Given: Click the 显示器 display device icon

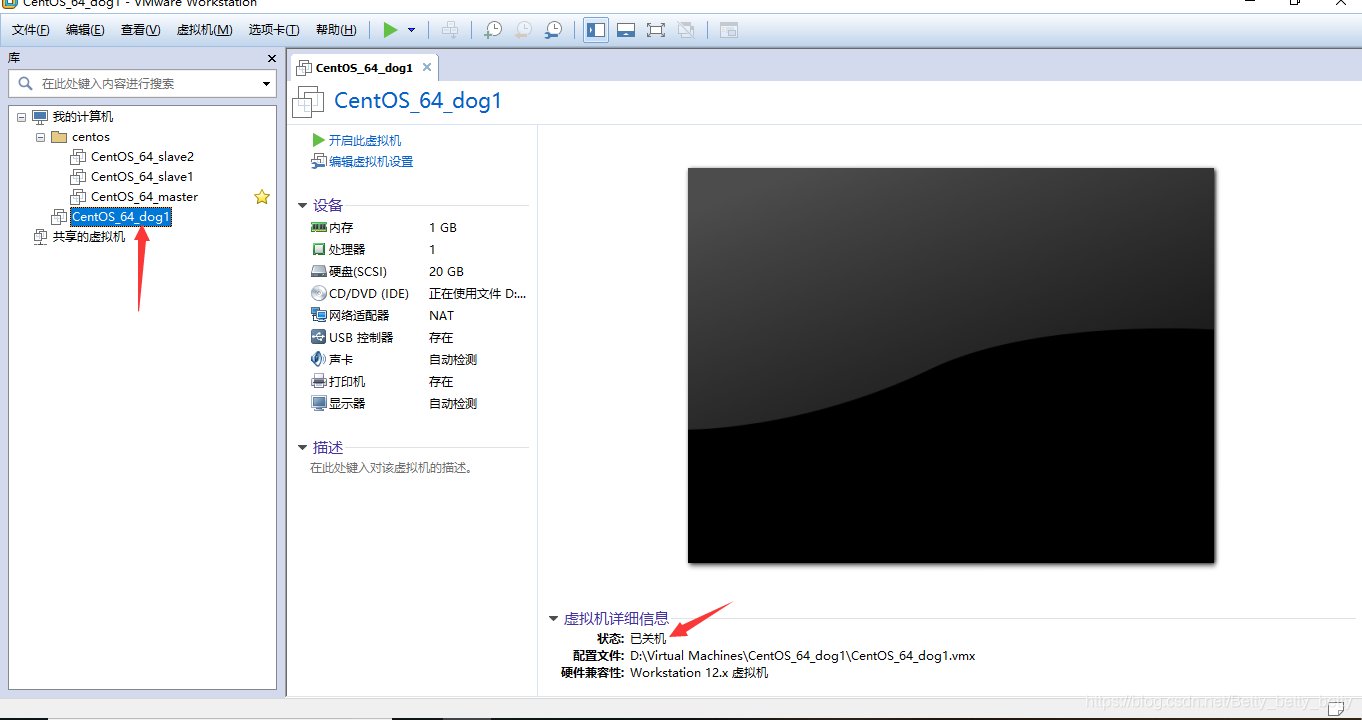Looking at the screenshot, I should (x=319, y=404).
